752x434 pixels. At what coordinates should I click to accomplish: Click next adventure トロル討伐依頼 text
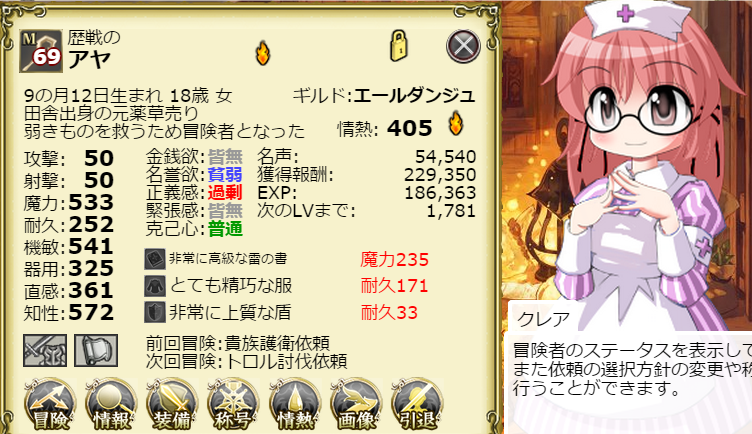pos(286,361)
